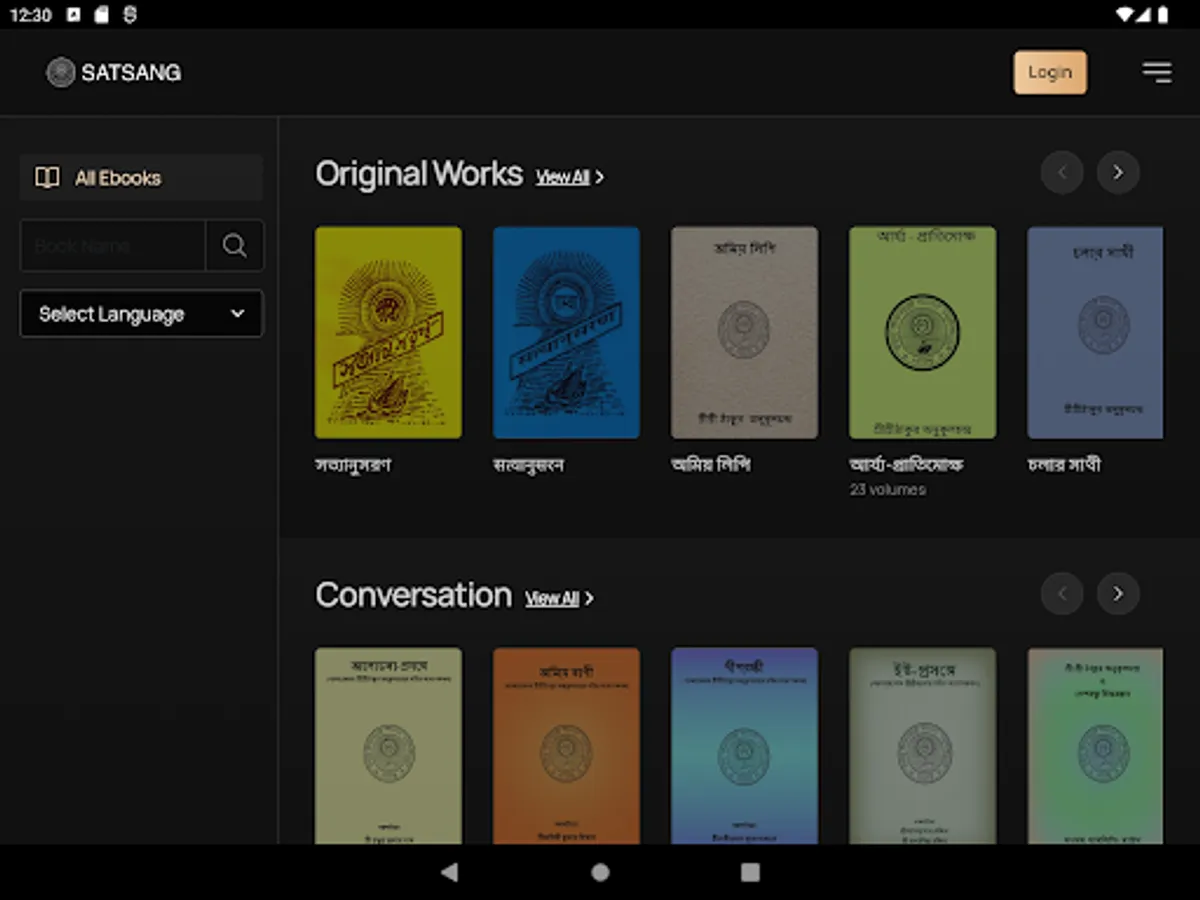Tap Android home circle button
This screenshot has height=900, width=1200.
(600, 872)
